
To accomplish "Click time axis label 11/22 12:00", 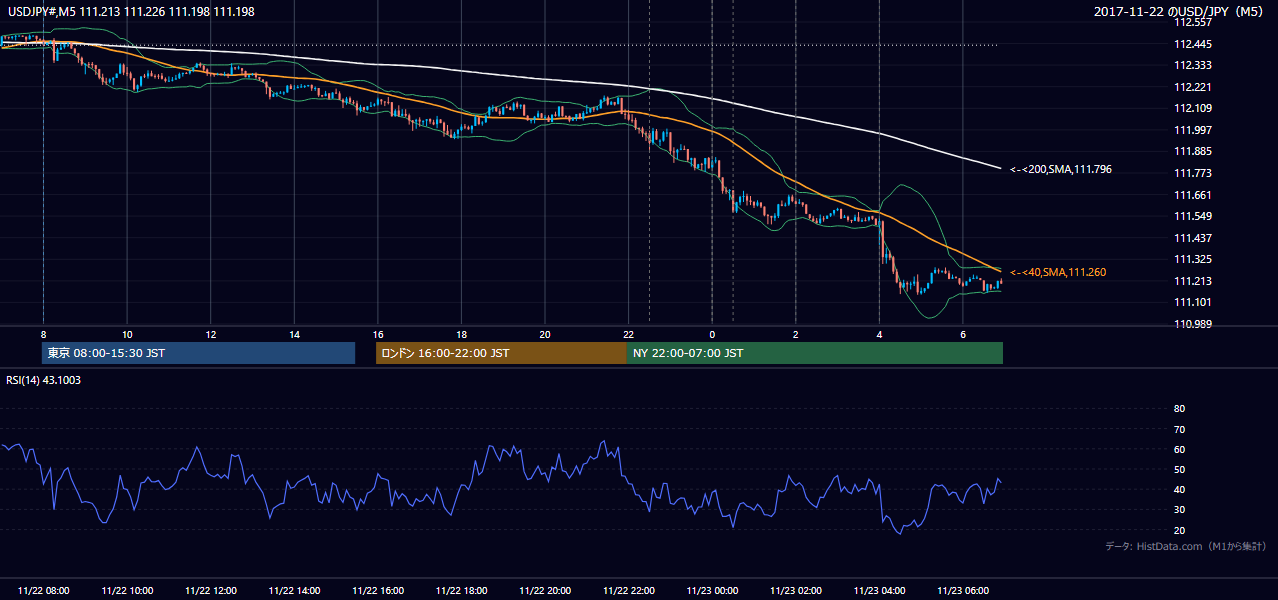I will coord(211,591).
